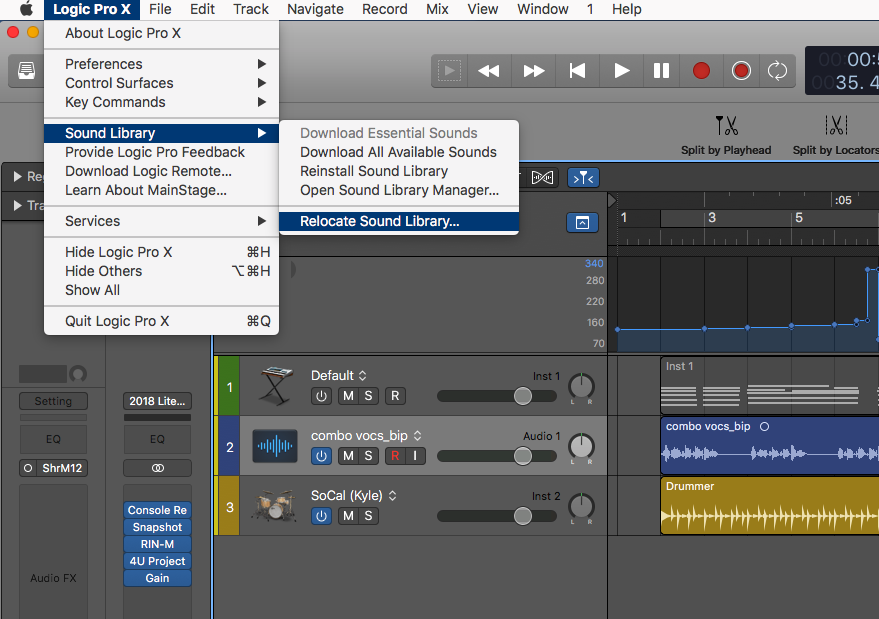Open the Apple menu
The image size is (879, 619).
(x=26, y=9)
